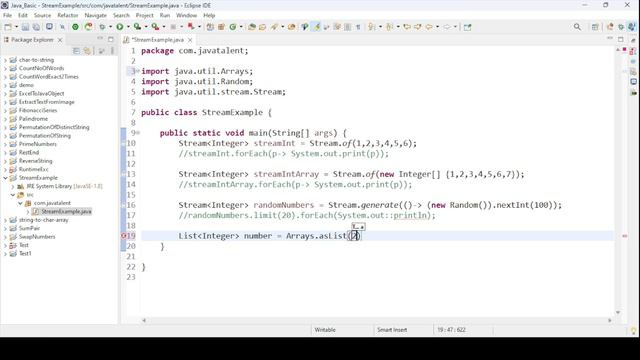Viewport: 640px width, 360px height.
Task: Click the Coverage run toolbar icon
Action: click(138, 27)
